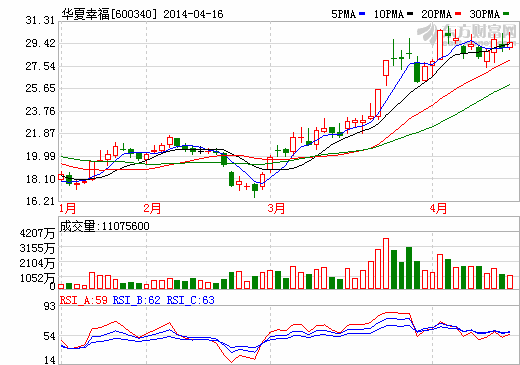Click the date 2014-04-16 in title
This screenshot has width=520, height=365.
[193, 14]
